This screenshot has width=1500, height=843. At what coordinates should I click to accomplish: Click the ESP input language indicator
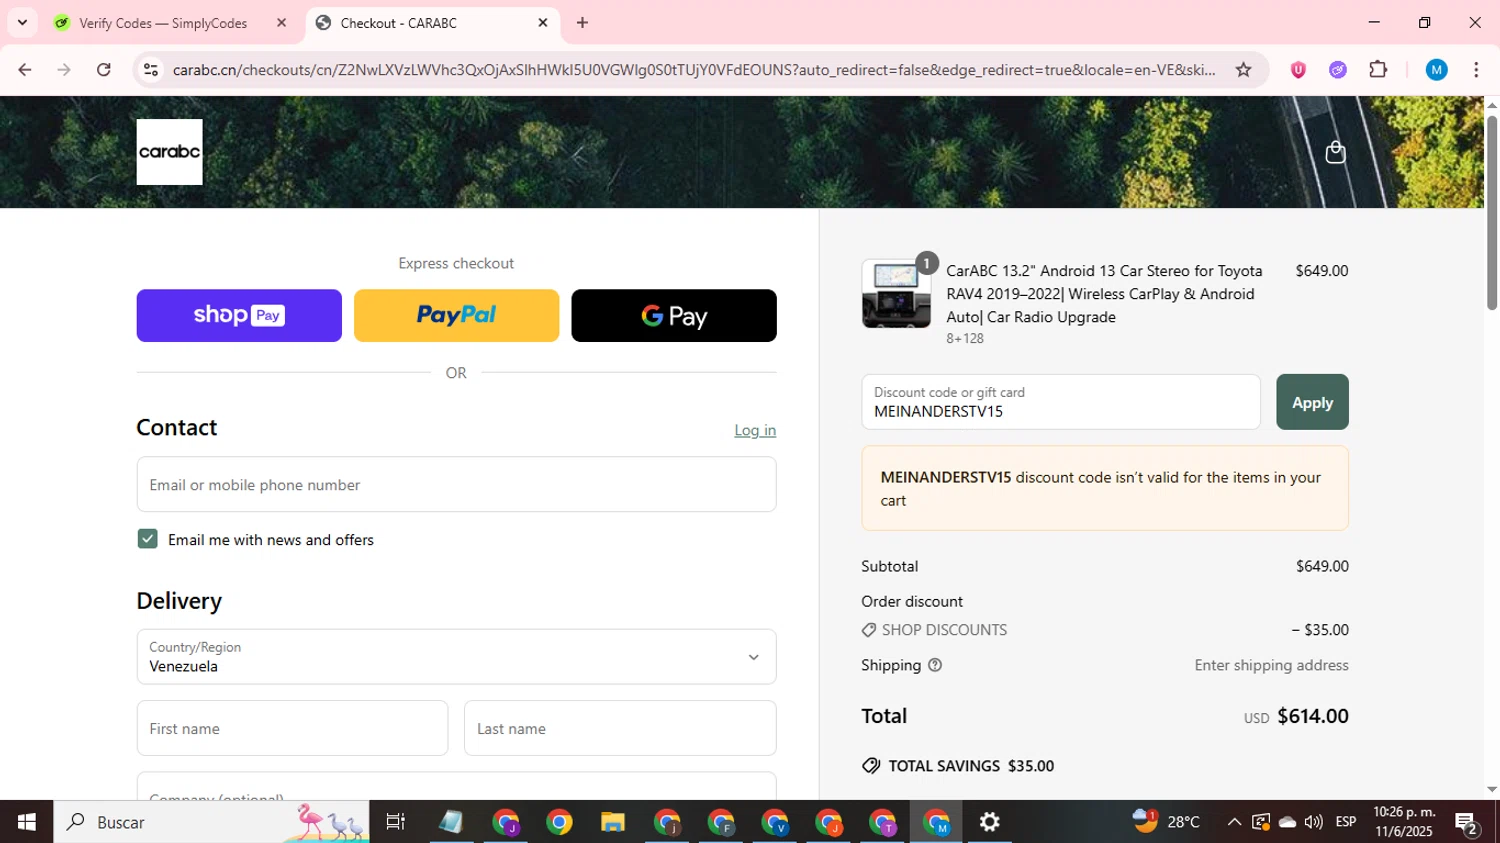[1346, 822]
